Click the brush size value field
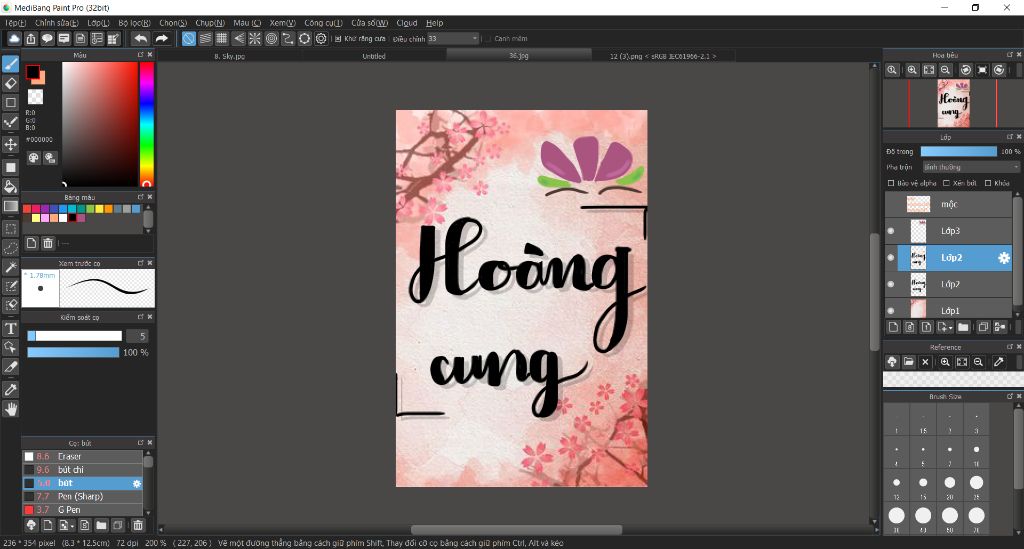Viewport: 1024px width, 549px height. (x=137, y=336)
